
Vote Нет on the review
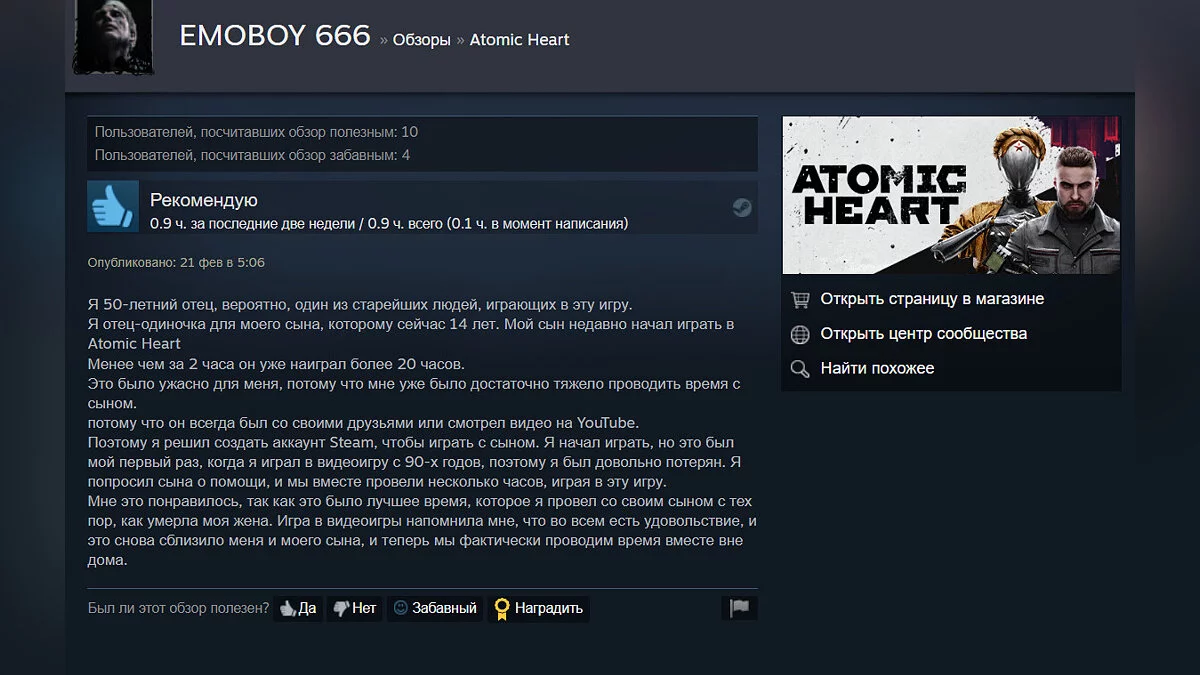pos(355,608)
